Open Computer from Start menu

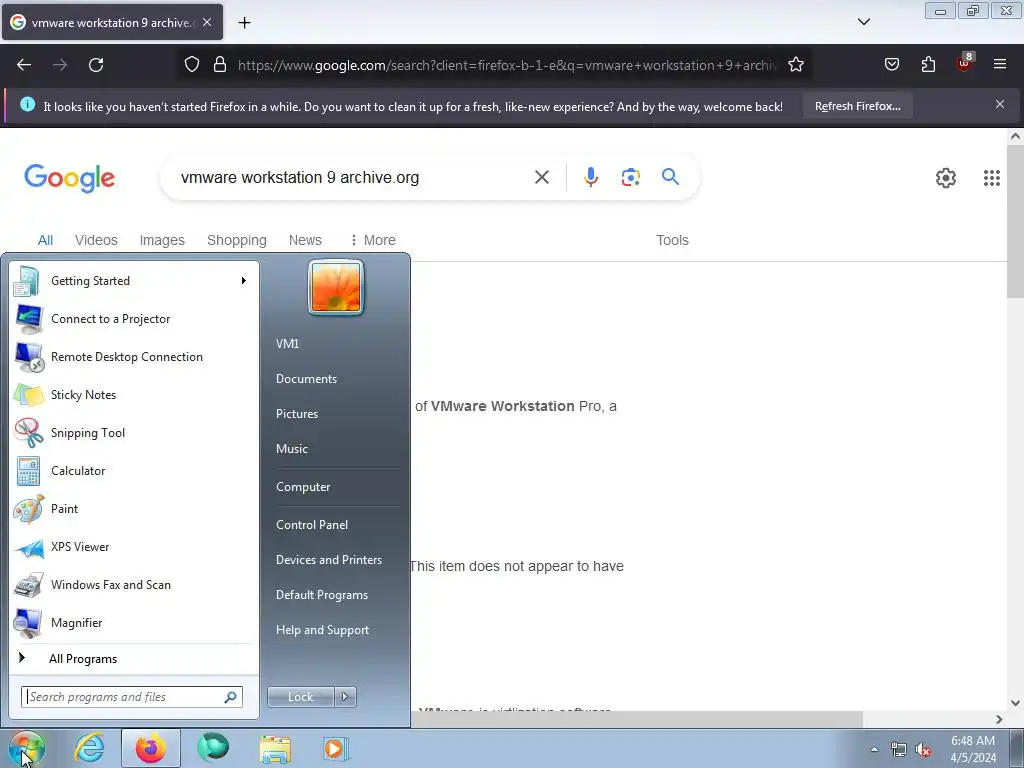pyautogui.click(x=303, y=487)
